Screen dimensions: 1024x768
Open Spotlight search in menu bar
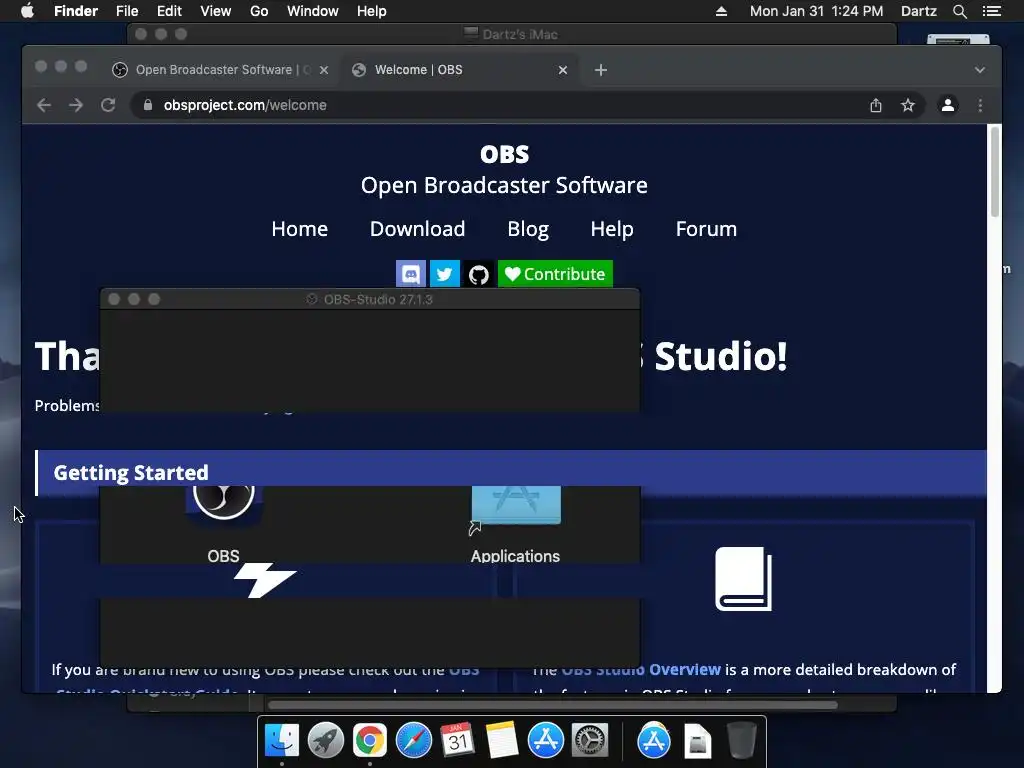(x=959, y=11)
